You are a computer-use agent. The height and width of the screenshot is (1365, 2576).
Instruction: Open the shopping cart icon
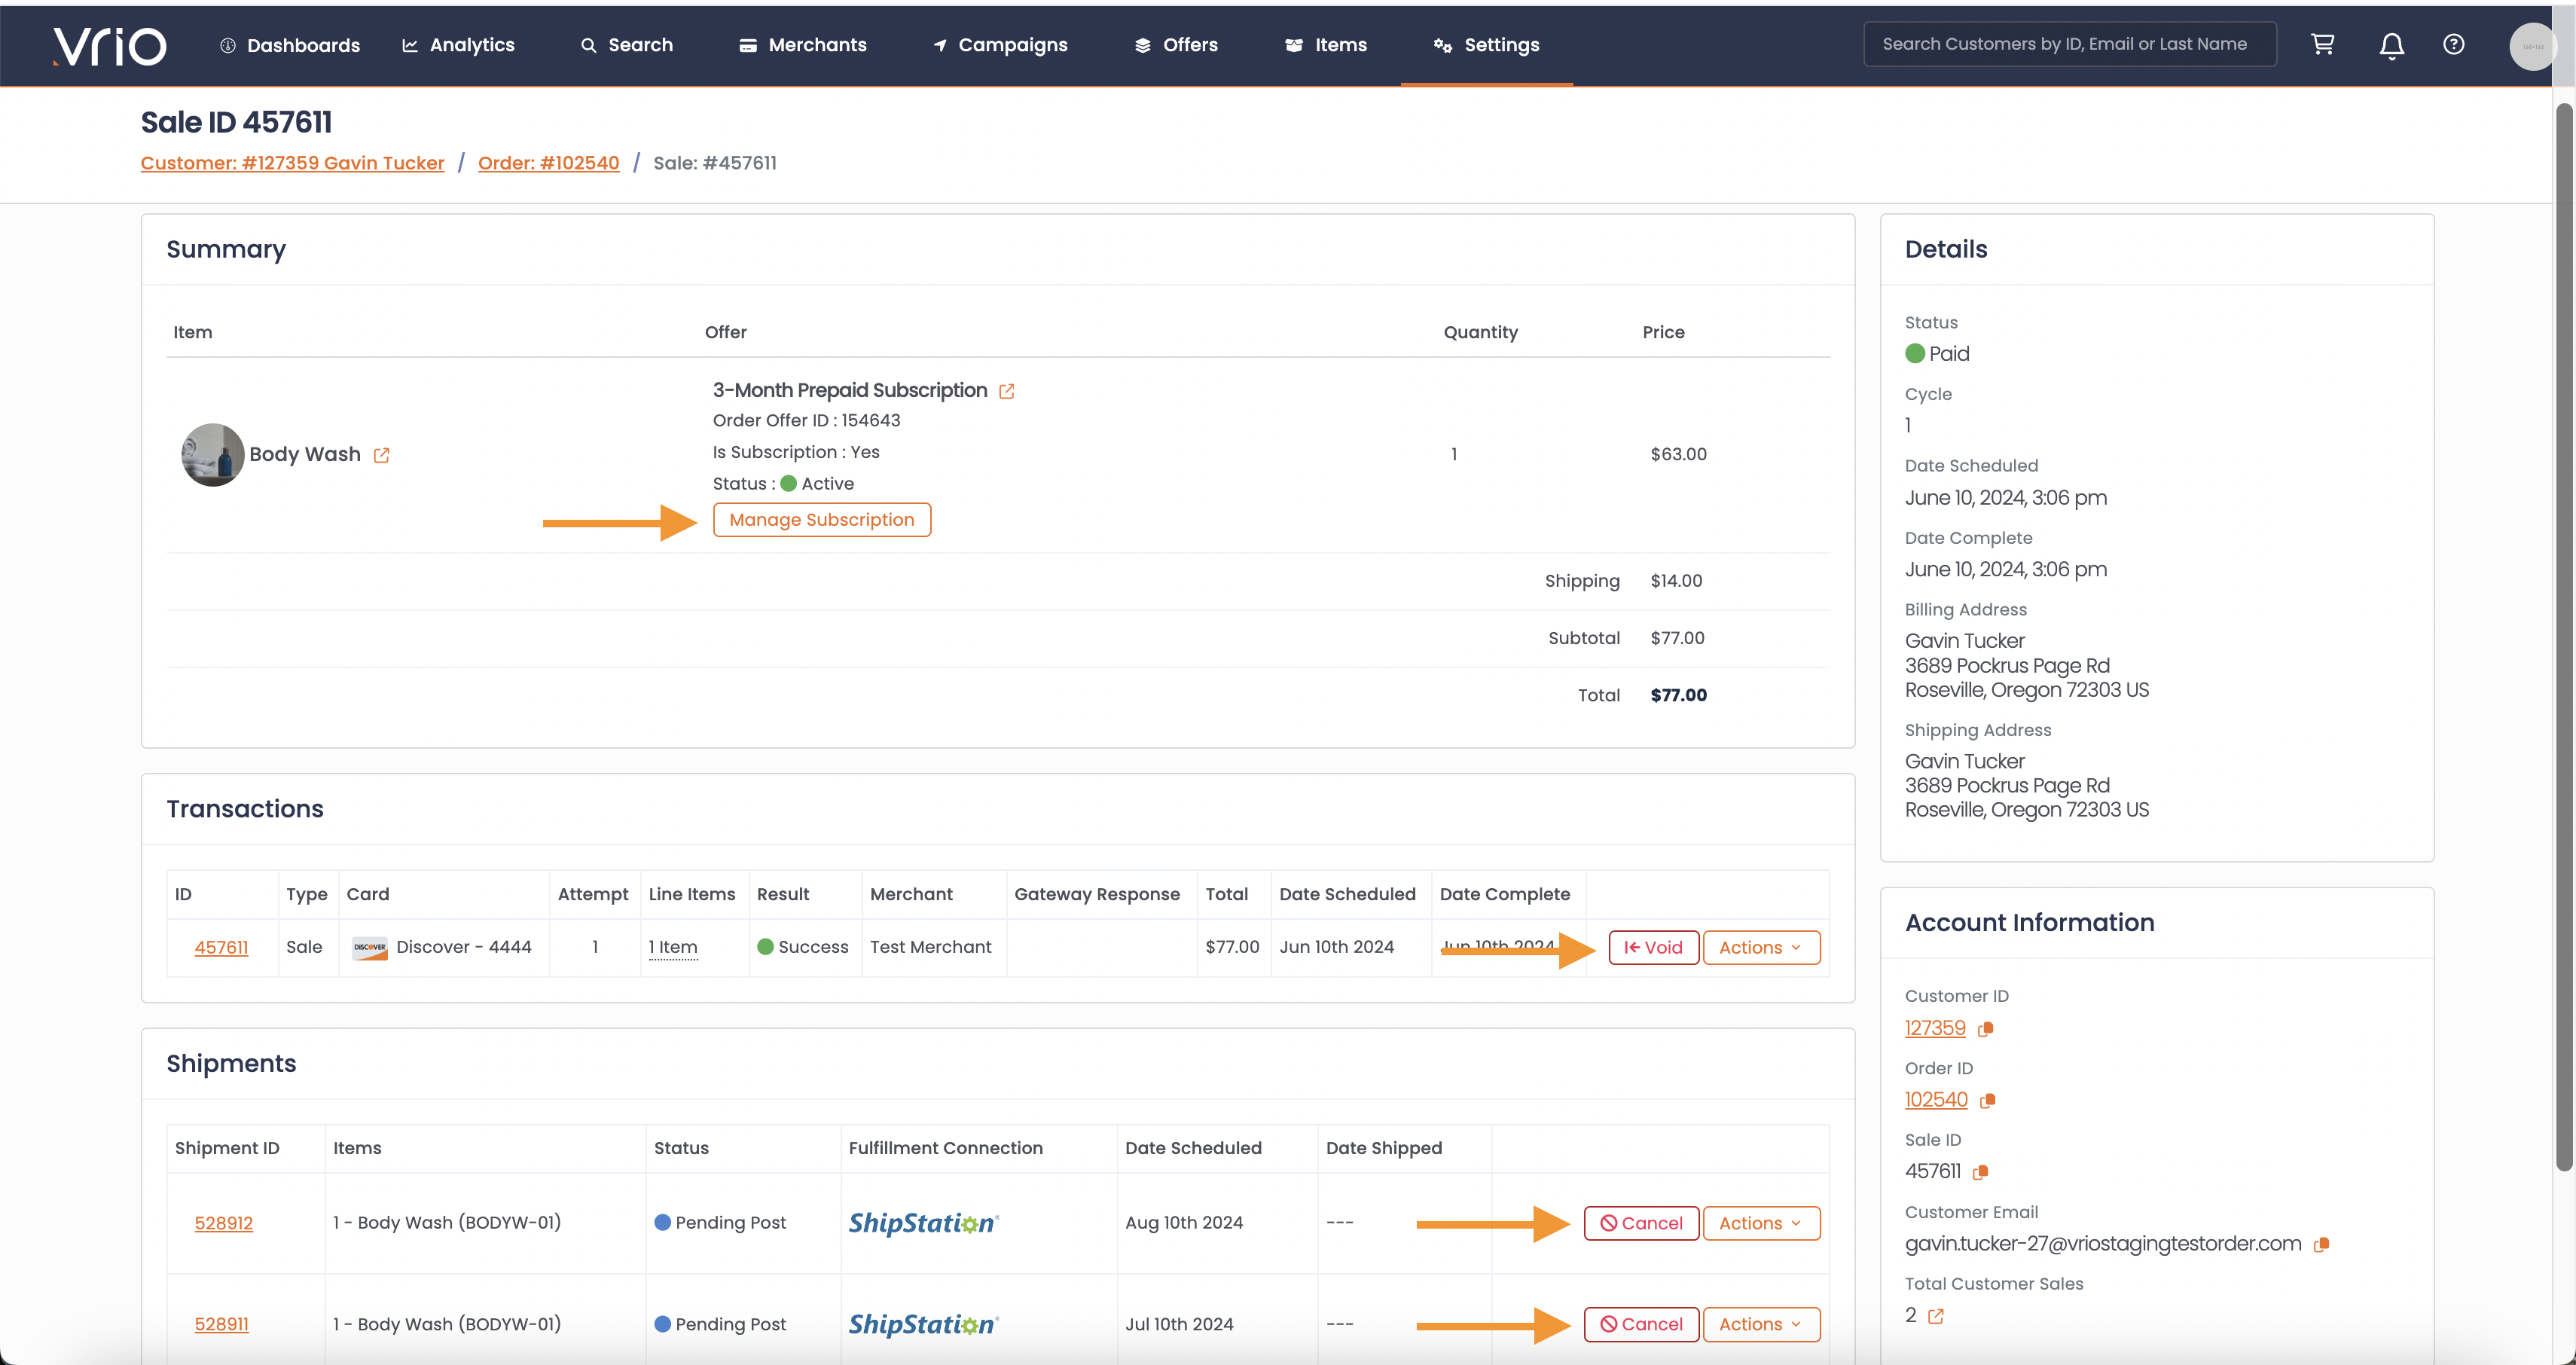click(x=2322, y=44)
